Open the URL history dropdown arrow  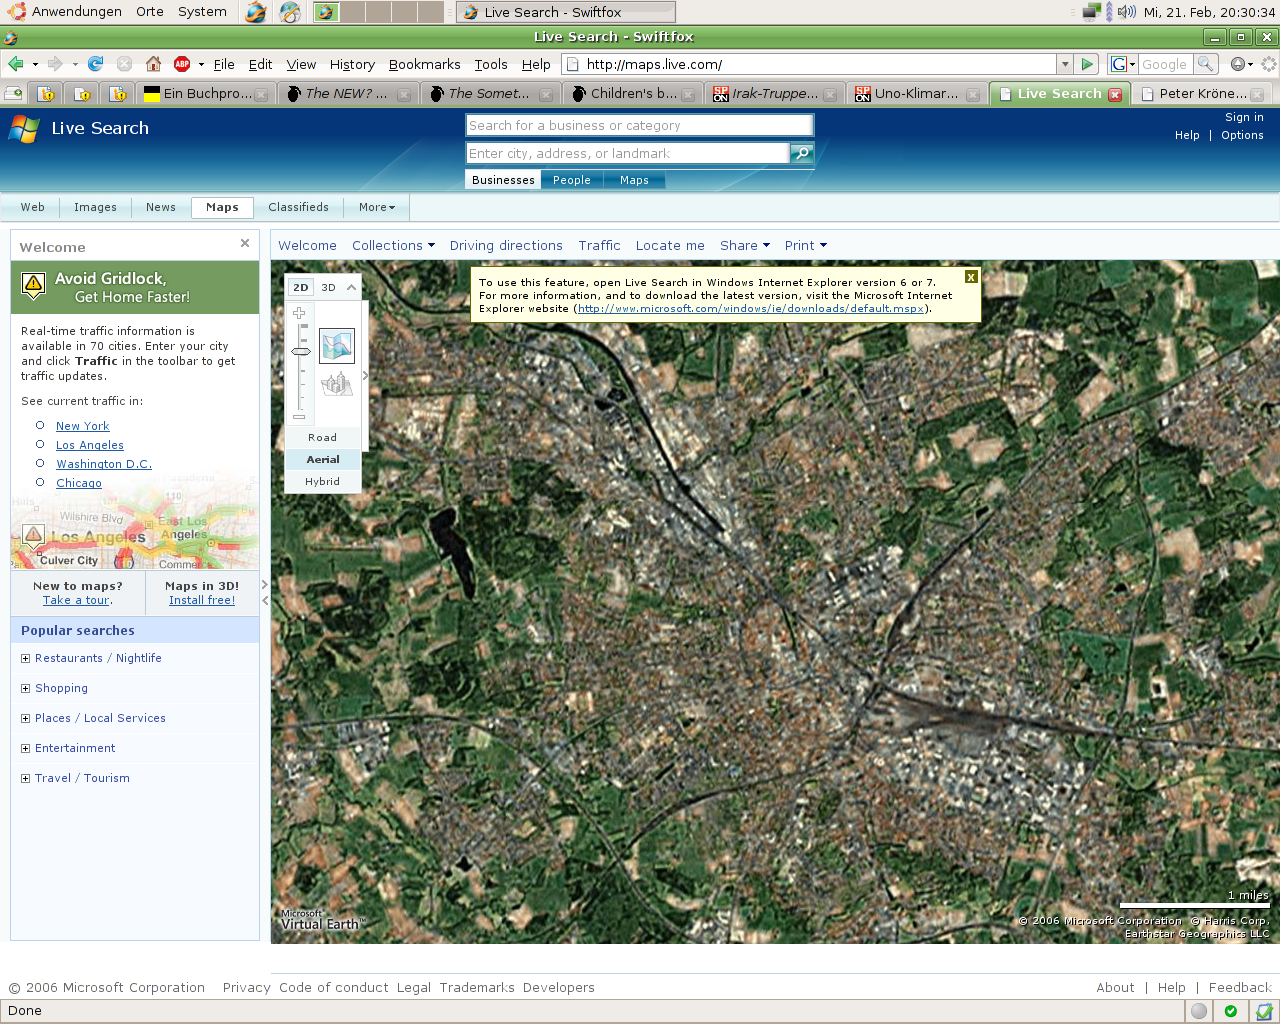coord(1065,64)
